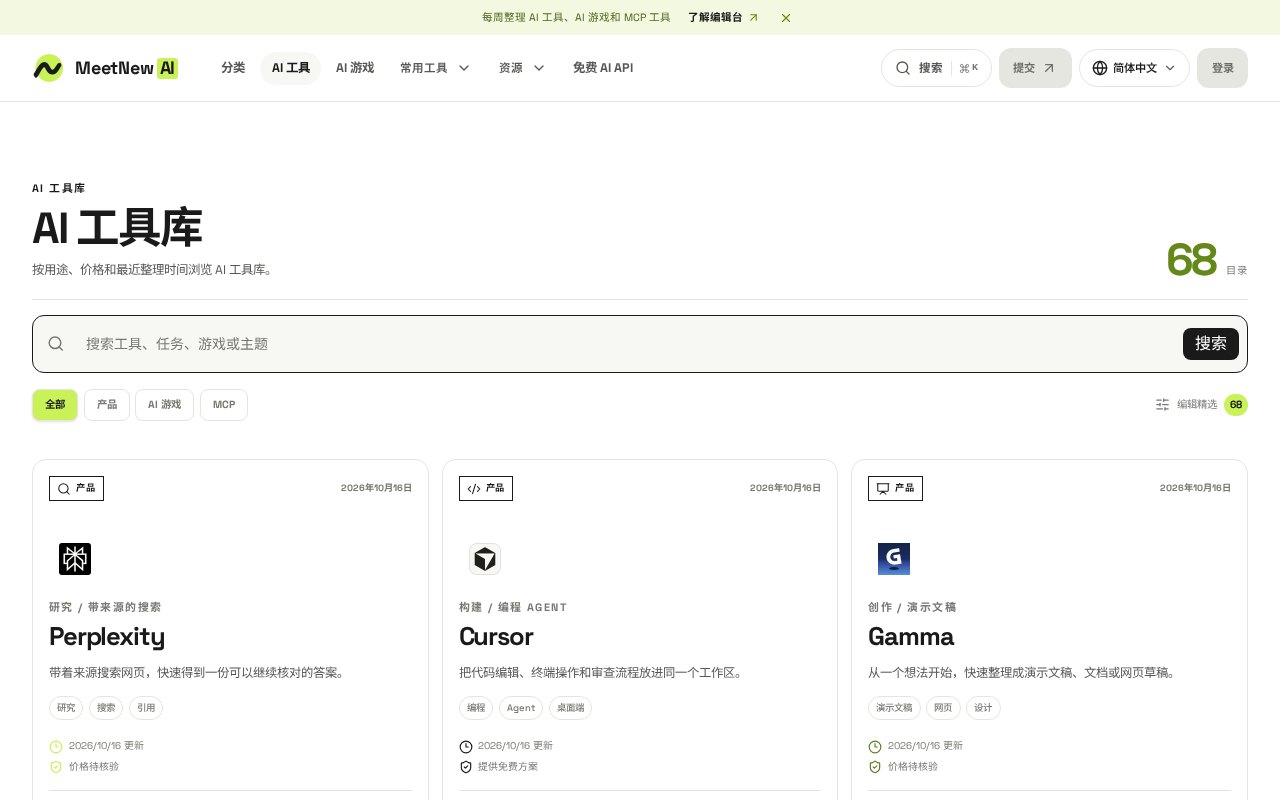Open 分类 in the navigation bar

pyautogui.click(x=233, y=68)
